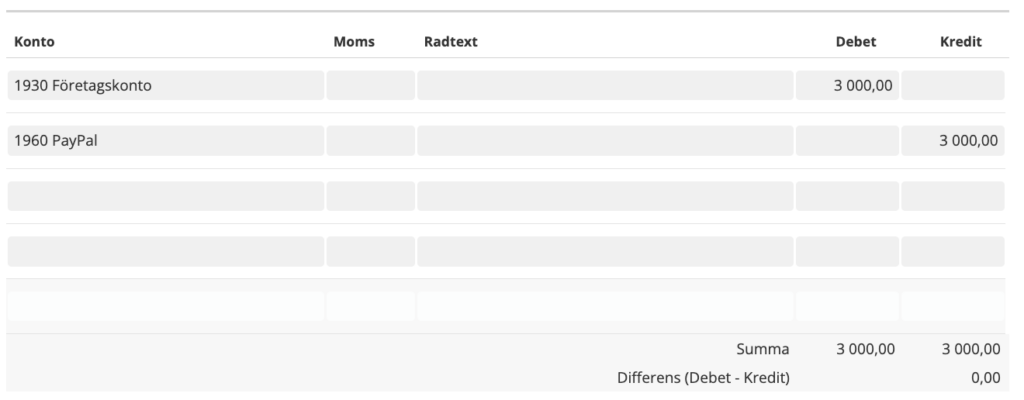Select Kredit field containing 3 000,00 for PayPal
Image resolution: width=1024 pixels, height=400 pixels.
pos(952,141)
